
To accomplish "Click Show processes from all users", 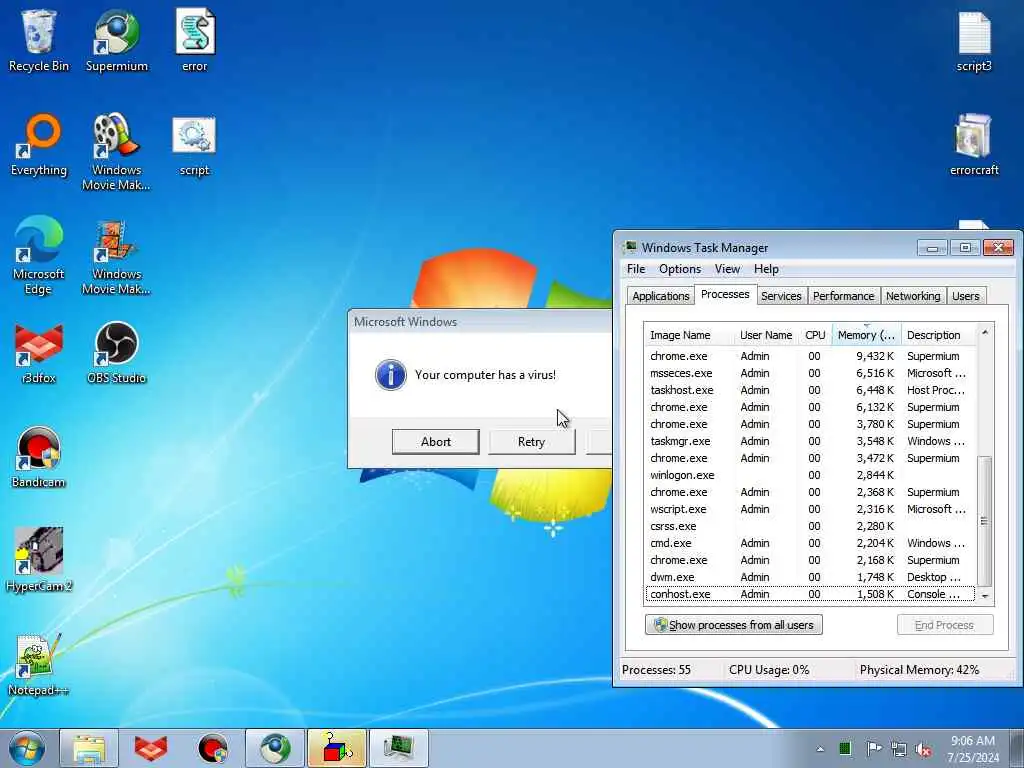I will tap(733, 625).
